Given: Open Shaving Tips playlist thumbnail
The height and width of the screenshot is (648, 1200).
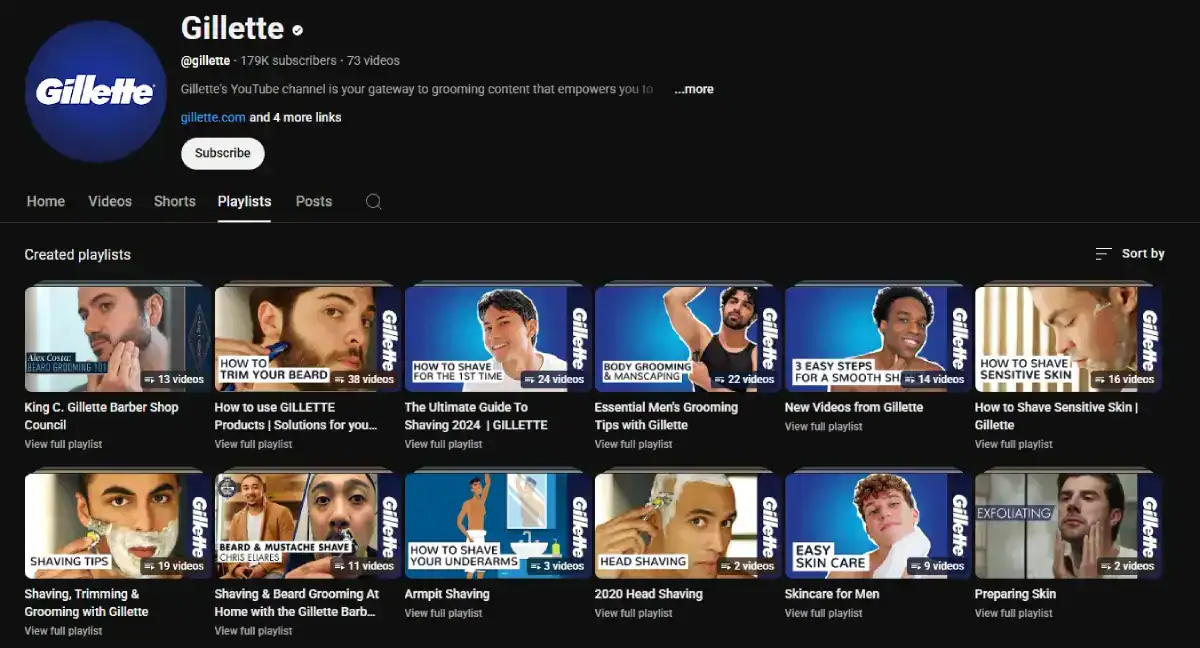Looking at the screenshot, I should [x=118, y=526].
